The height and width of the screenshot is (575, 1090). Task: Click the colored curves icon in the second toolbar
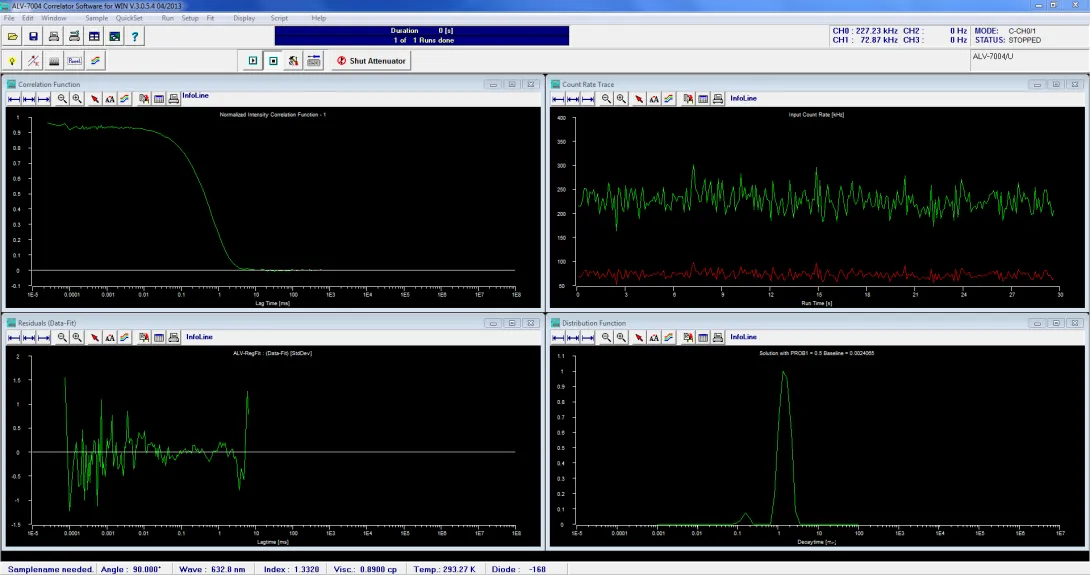coord(95,60)
